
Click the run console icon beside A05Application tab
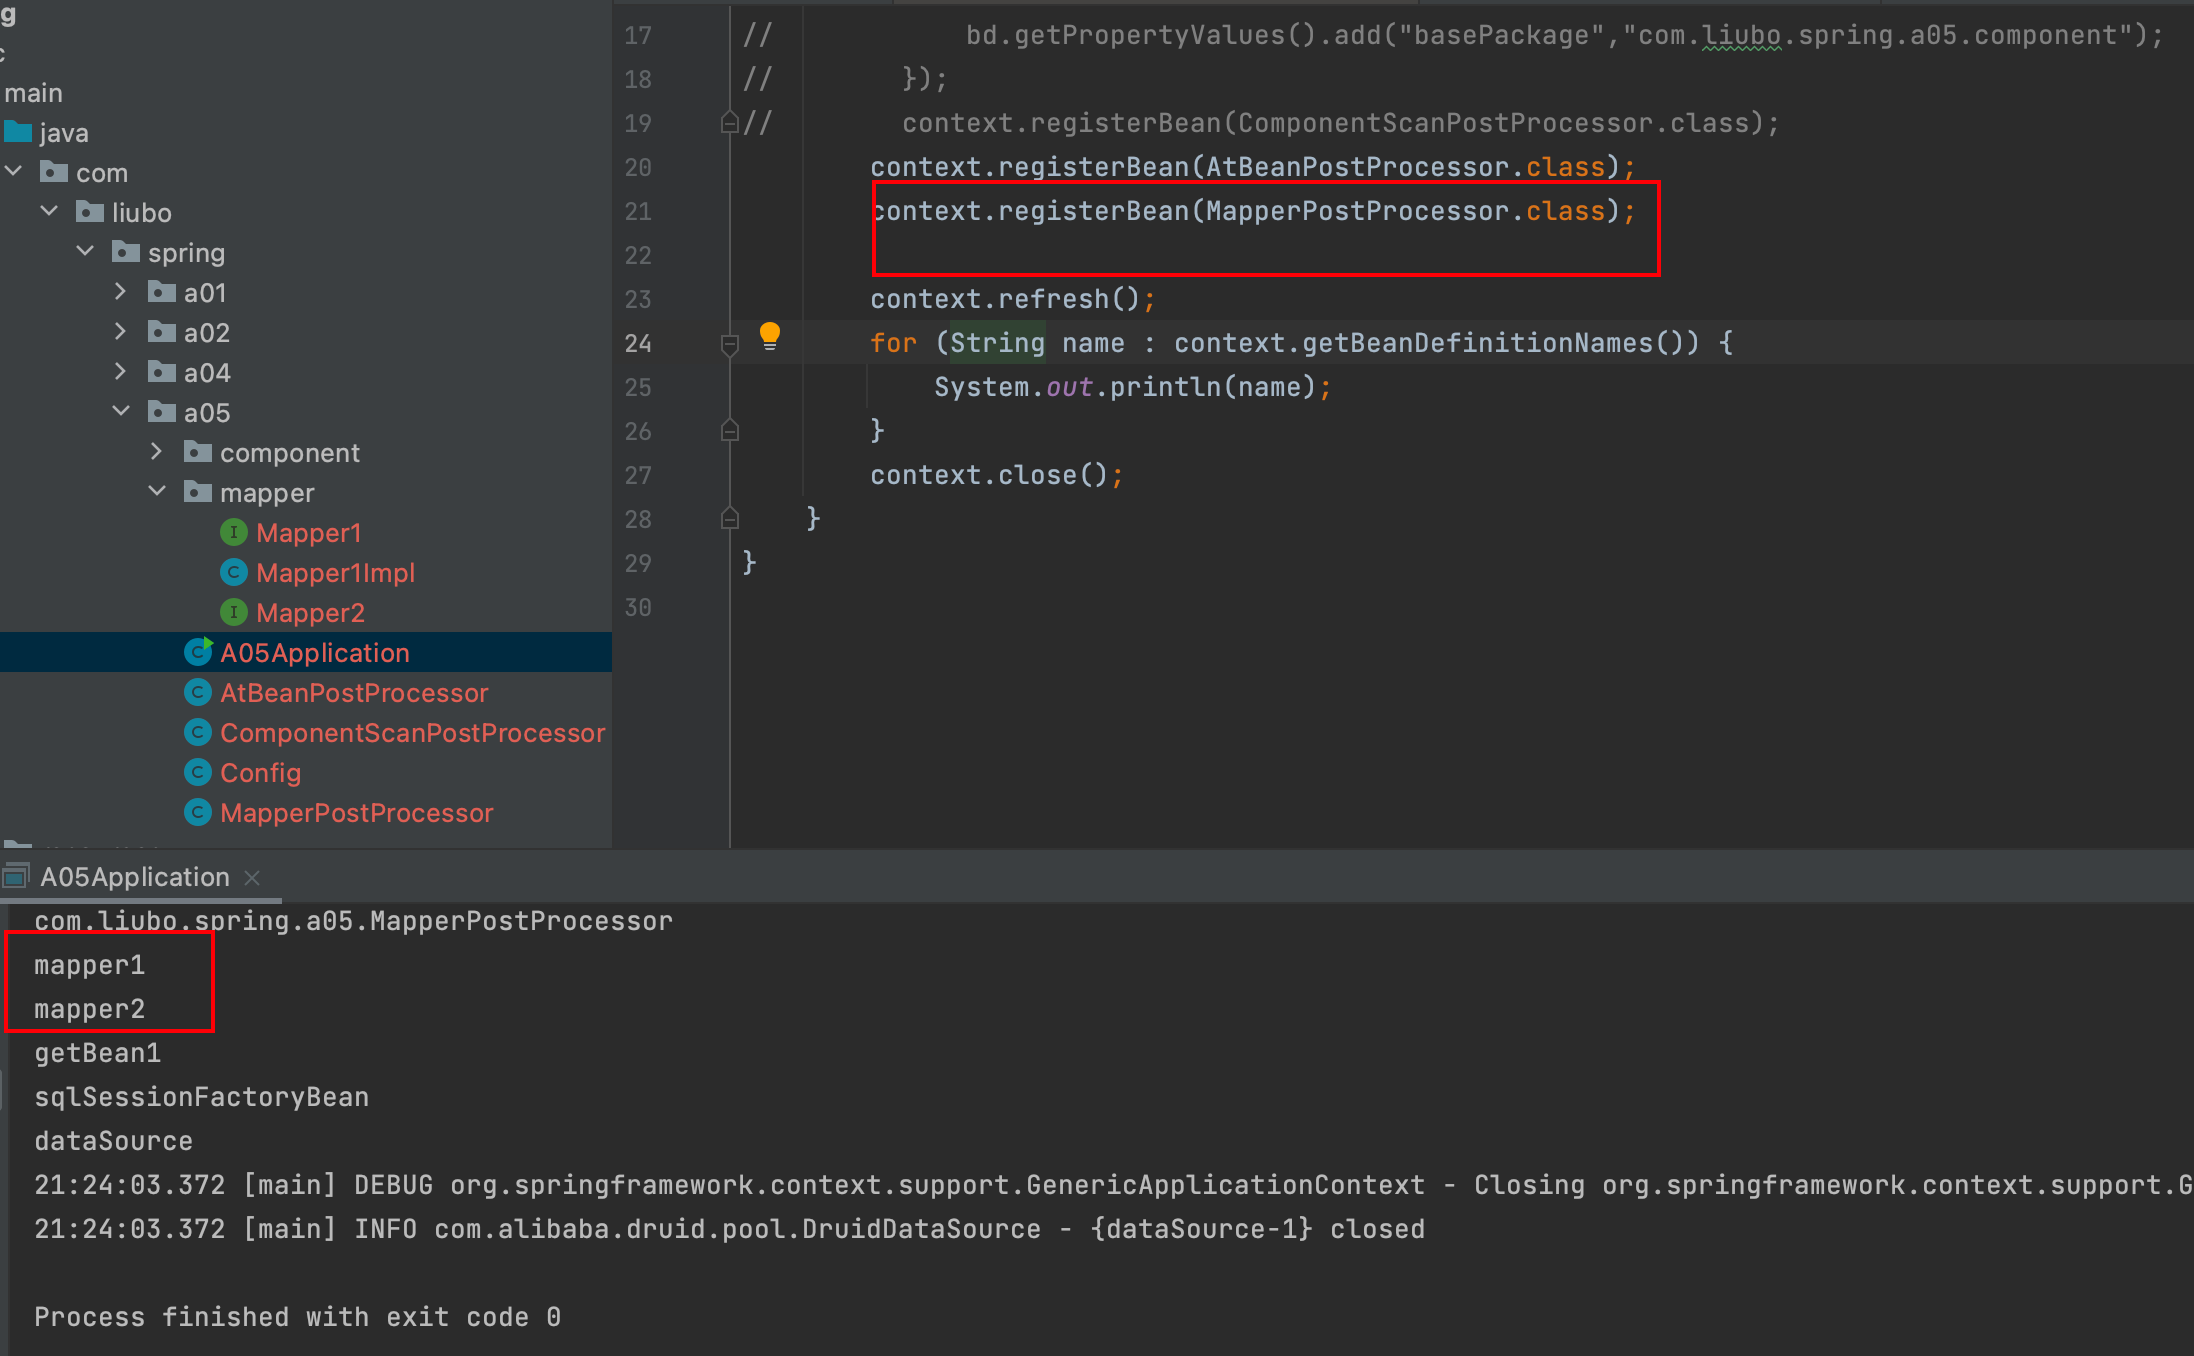[x=15, y=876]
